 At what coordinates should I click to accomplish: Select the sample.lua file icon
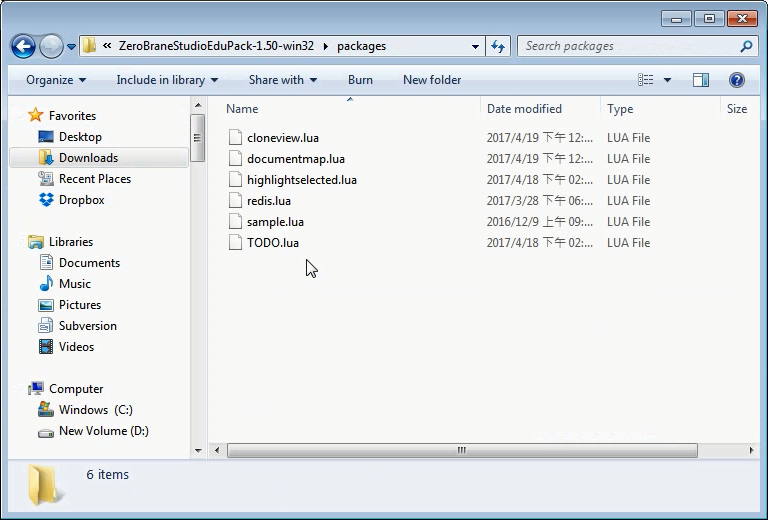point(236,222)
